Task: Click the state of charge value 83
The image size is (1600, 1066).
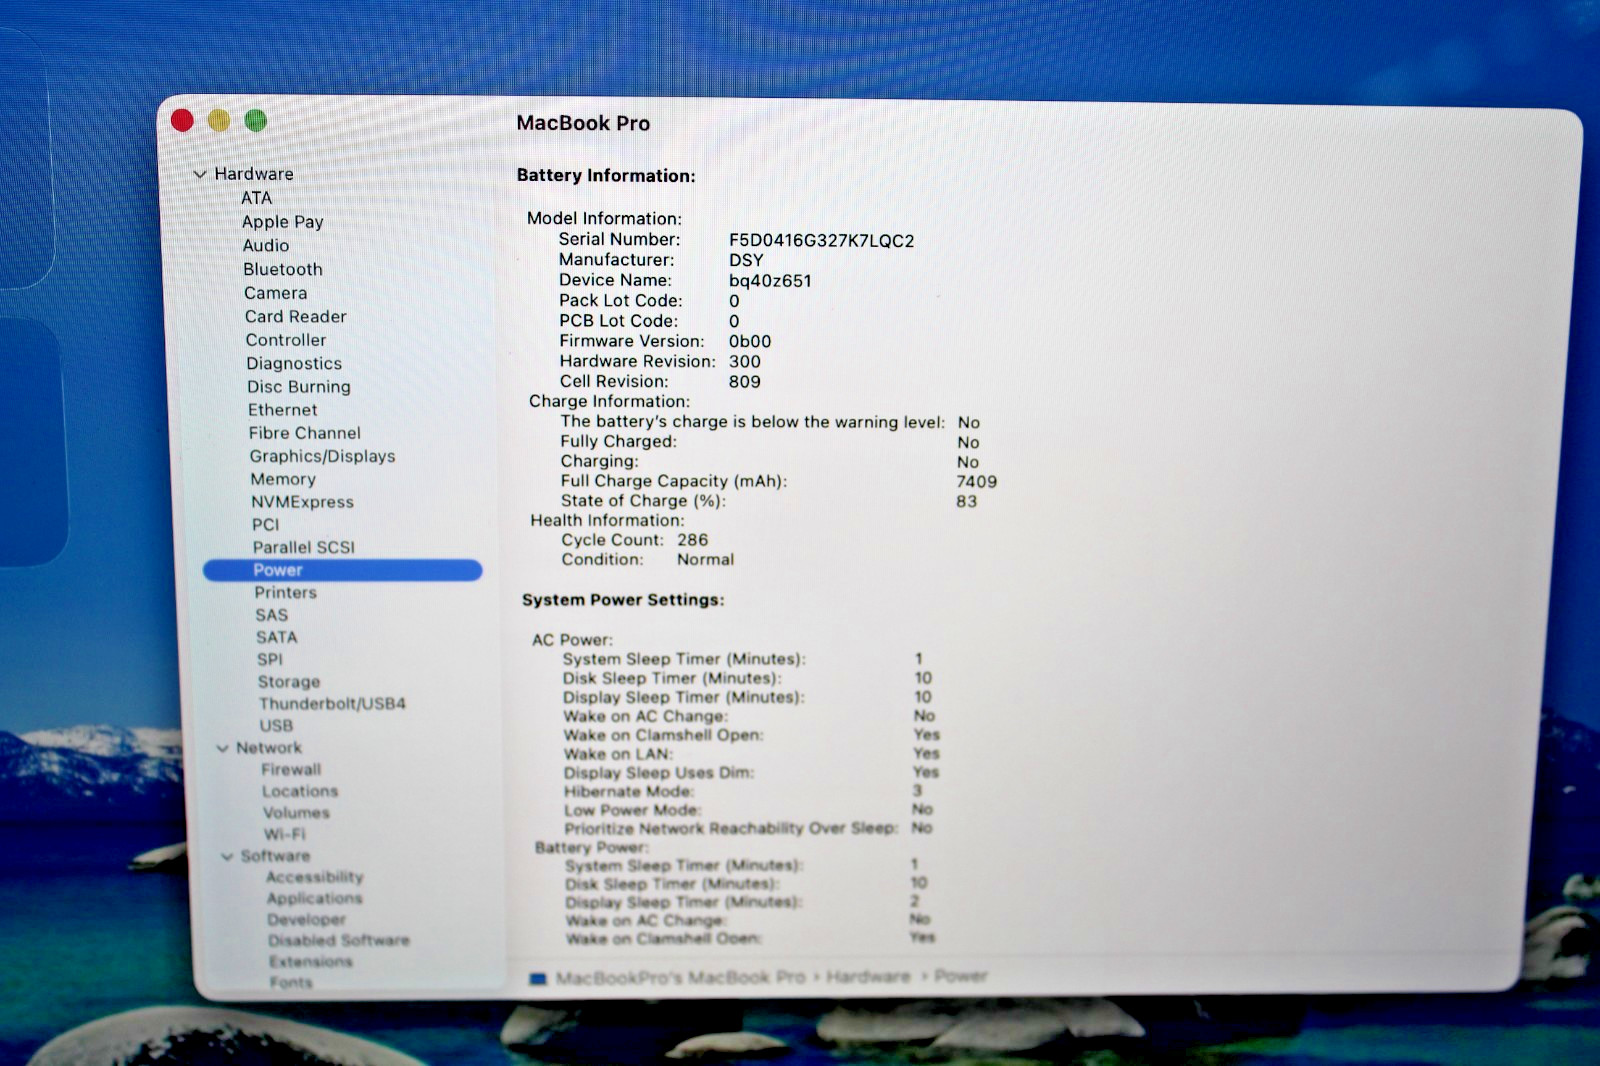Action: point(967,501)
